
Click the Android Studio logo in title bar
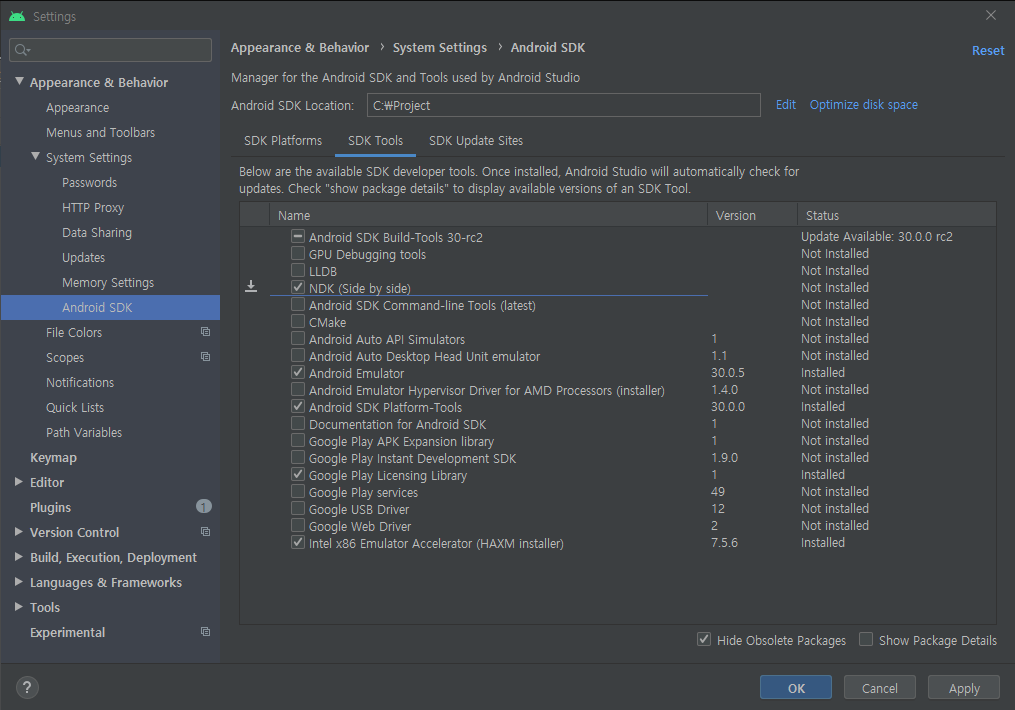coord(17,16)
